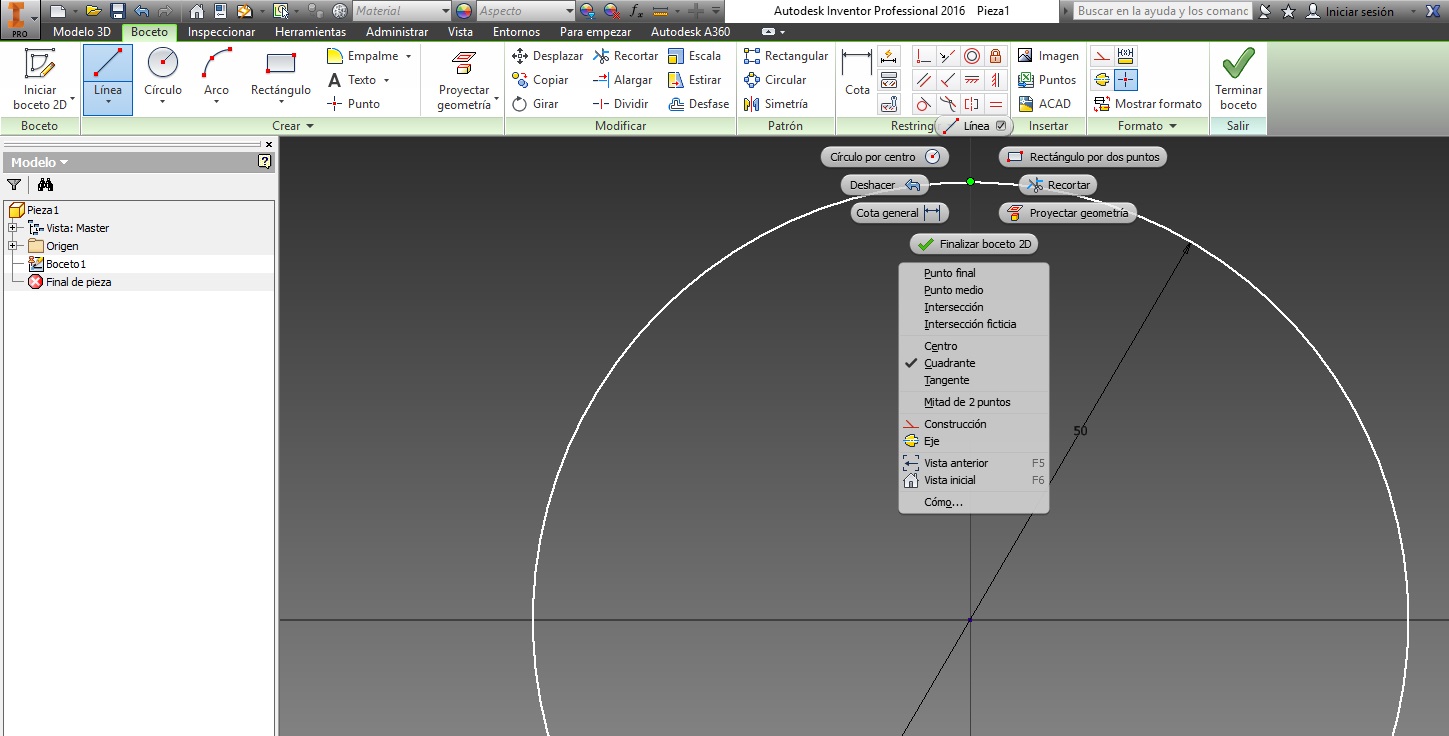Screen dimensions: 1449x736
Task: Select the Escala tool
Action: (x=694, y=56)
